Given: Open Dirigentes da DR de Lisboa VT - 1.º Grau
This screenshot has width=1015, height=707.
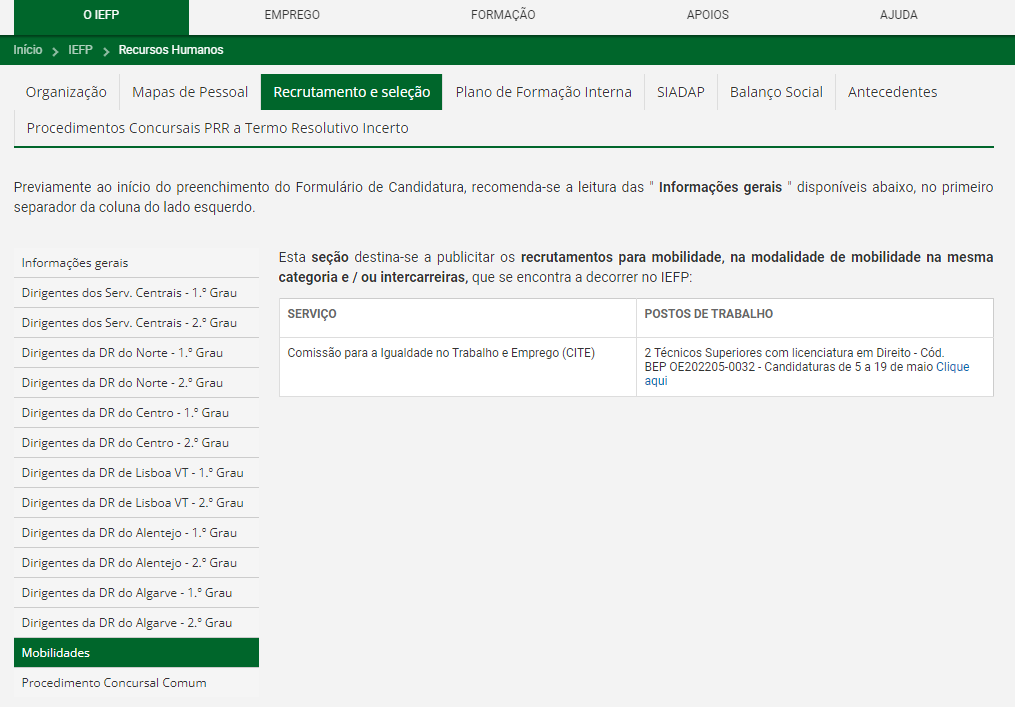Looking at the screenshot, I should [132, 473].
